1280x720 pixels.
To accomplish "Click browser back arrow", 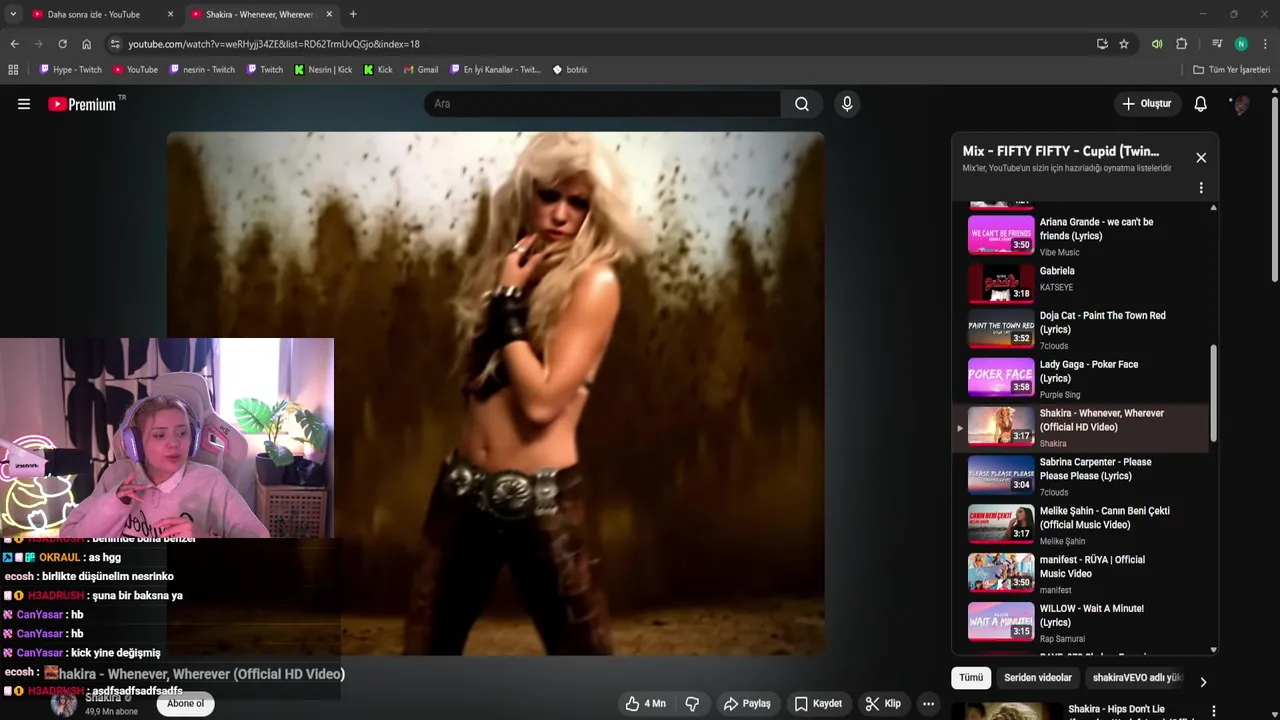I will point(14,44).
